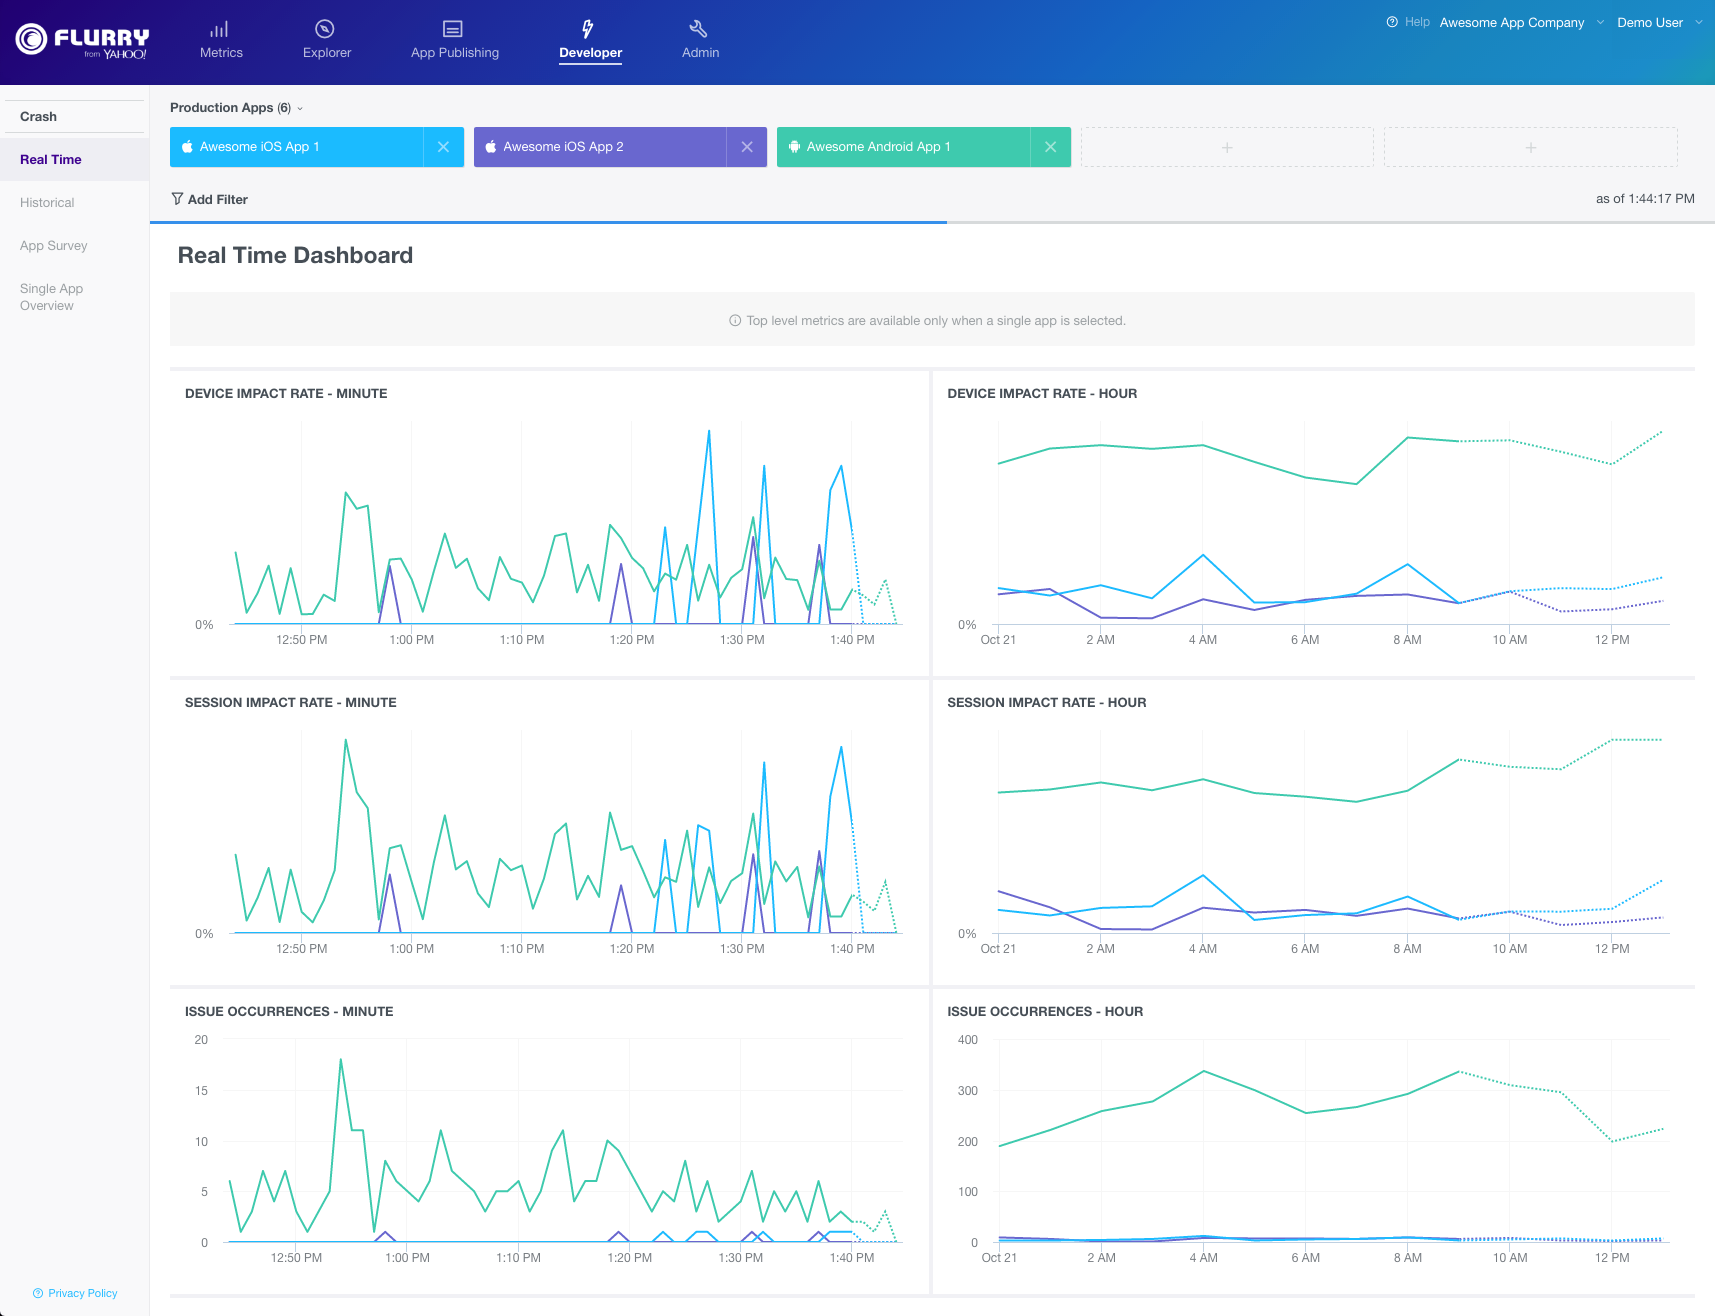Switch to the App Publishing tab
This screenshot has width=1715, height=1316.
[x=455, y=41]
